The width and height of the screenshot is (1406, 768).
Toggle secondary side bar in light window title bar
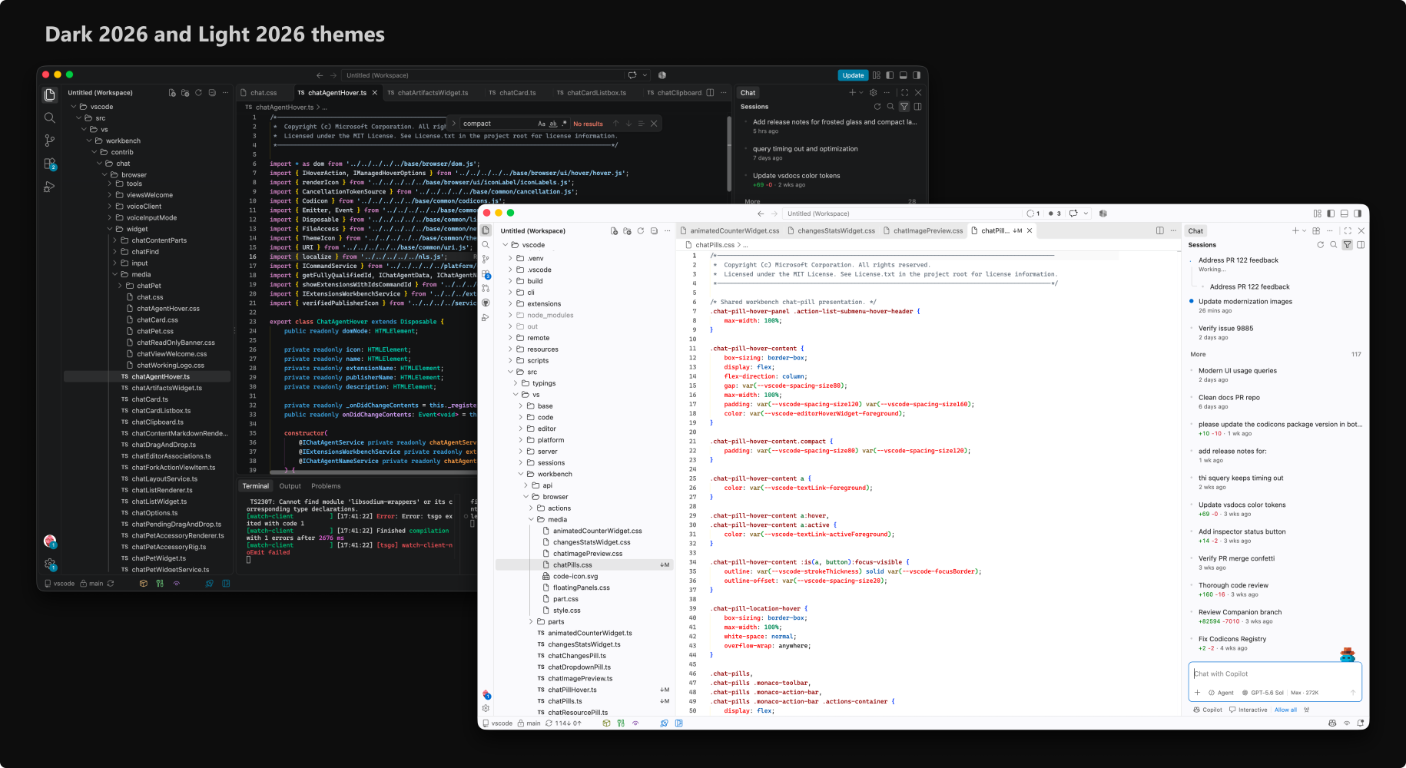click(x=1357, y=214)
